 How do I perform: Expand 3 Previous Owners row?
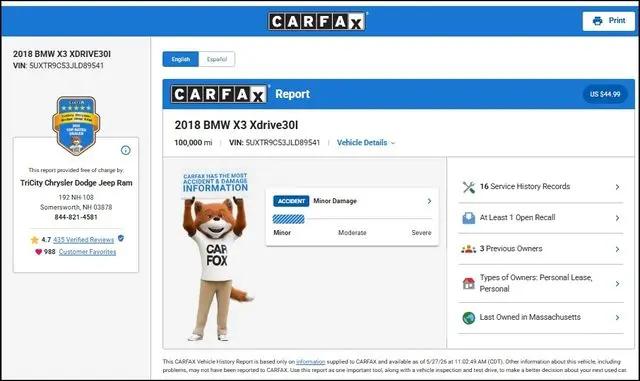(x=541, y=249)
